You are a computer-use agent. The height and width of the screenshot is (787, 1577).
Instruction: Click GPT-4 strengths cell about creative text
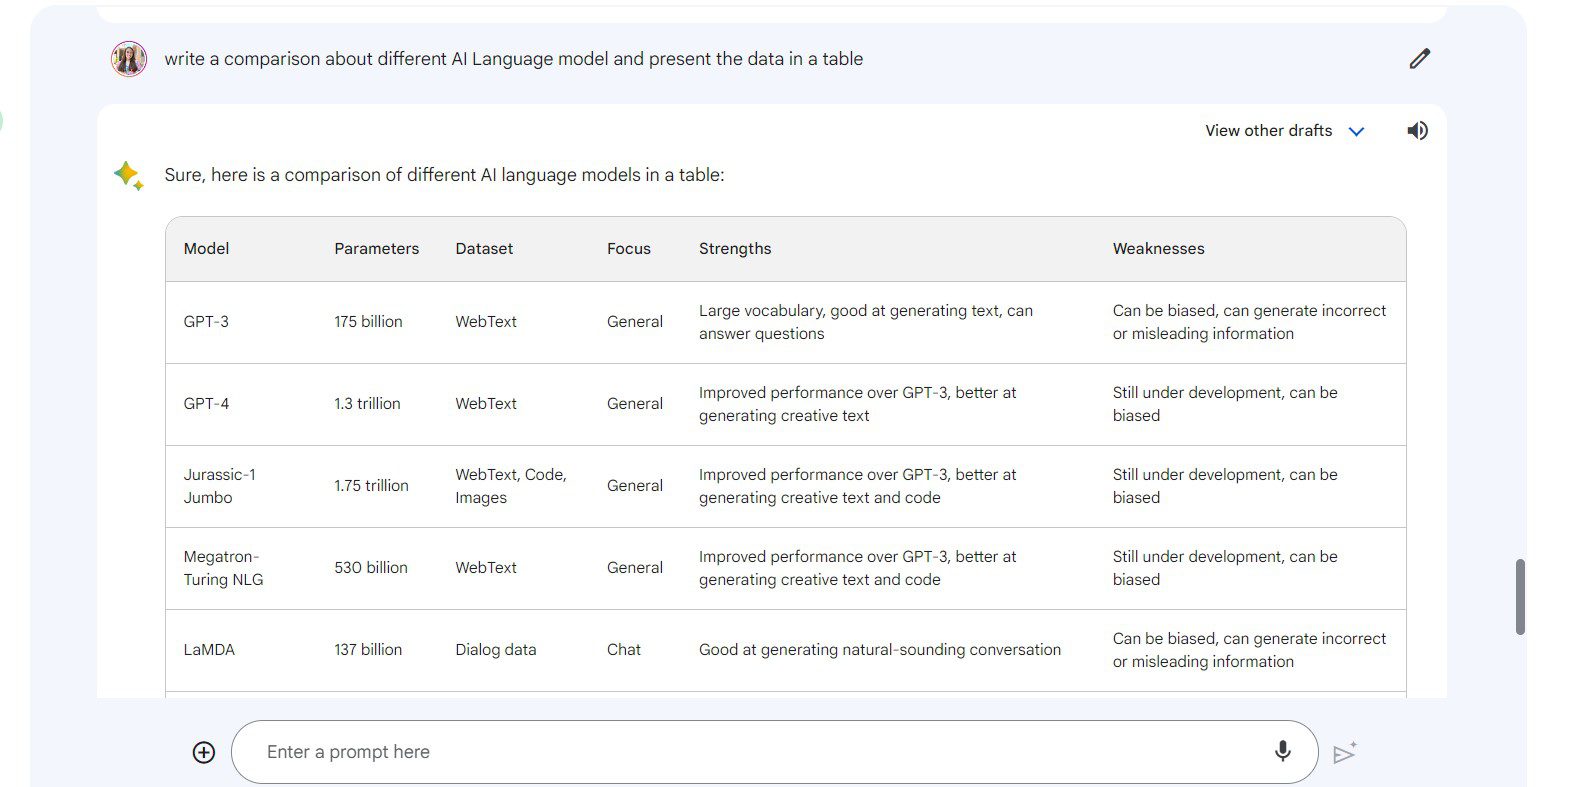coord(857,404)
